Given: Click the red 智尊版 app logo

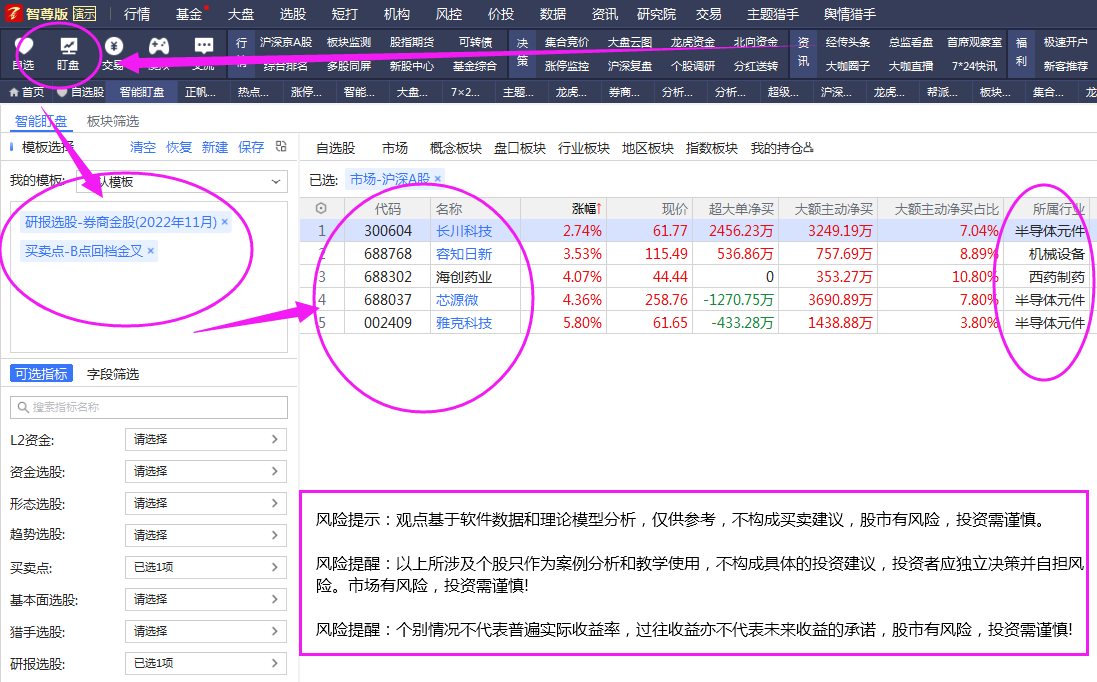Looking at the screenshot, I should pos(13,14).
